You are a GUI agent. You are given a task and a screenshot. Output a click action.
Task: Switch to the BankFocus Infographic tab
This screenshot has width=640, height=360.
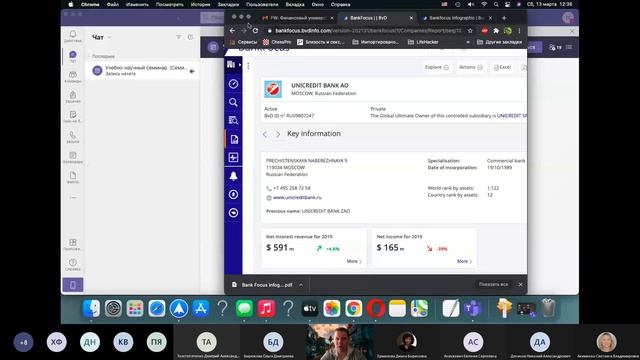coord(456,18)
